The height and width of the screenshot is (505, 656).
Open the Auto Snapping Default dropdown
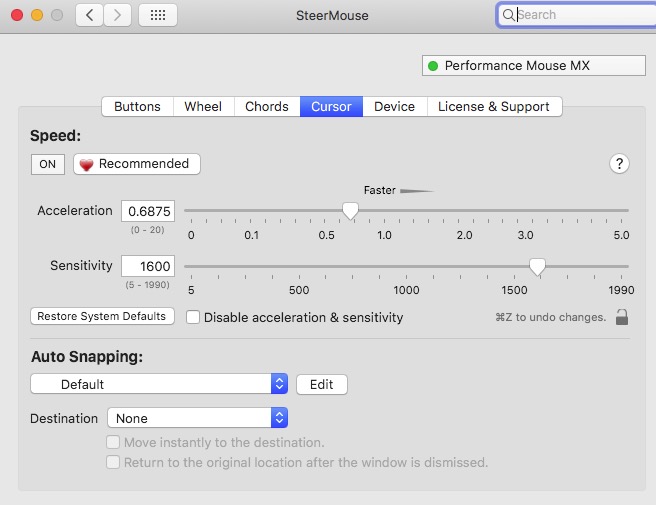[159, 384]
